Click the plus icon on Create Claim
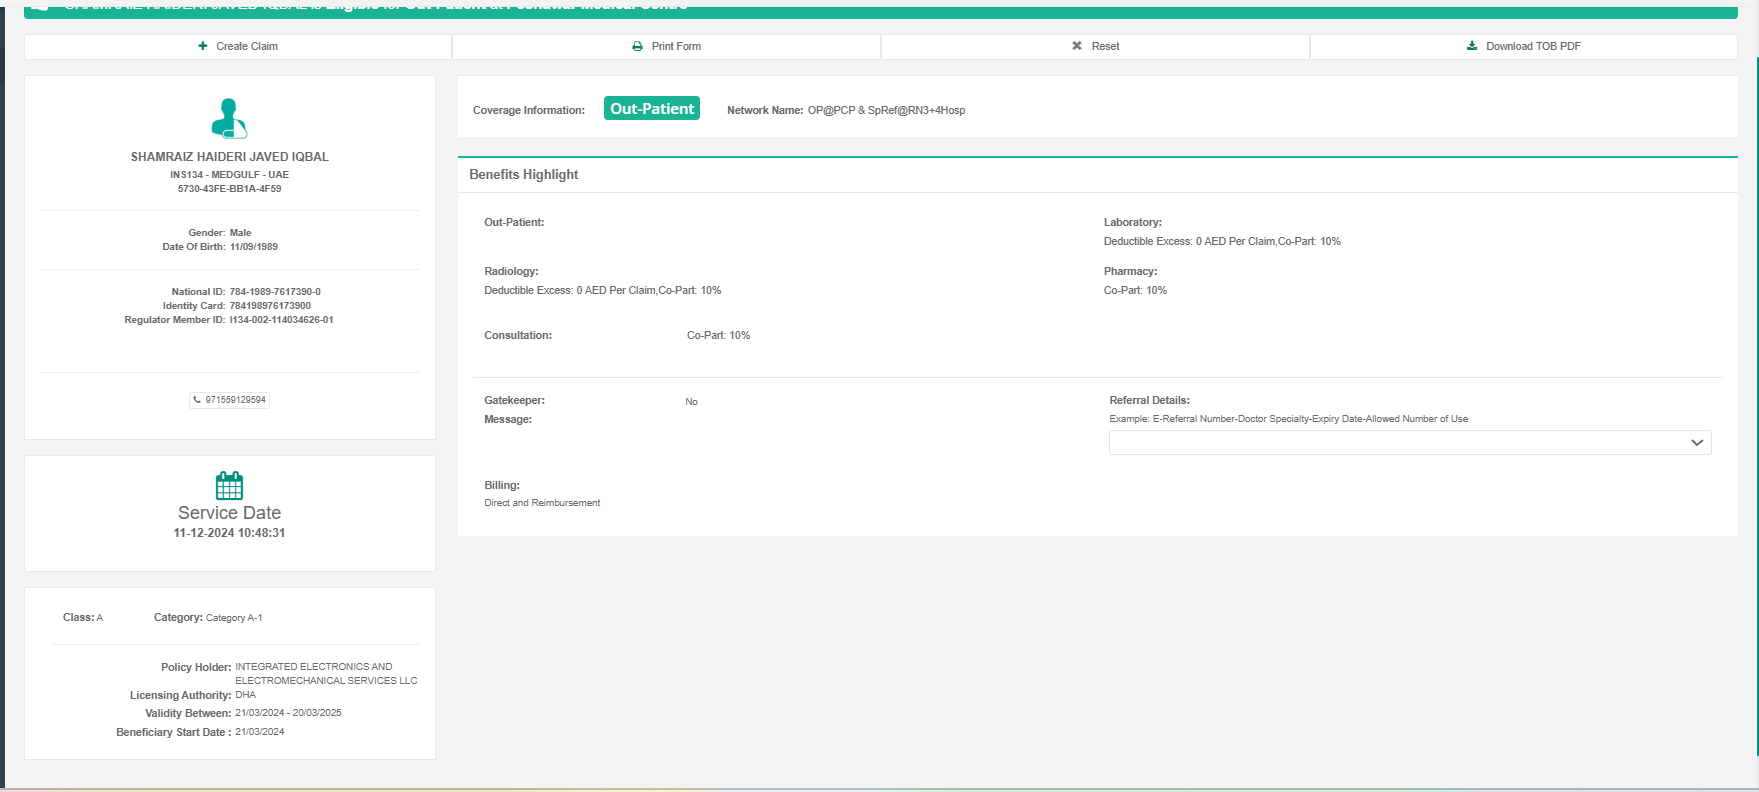 [x=203, y=46]
